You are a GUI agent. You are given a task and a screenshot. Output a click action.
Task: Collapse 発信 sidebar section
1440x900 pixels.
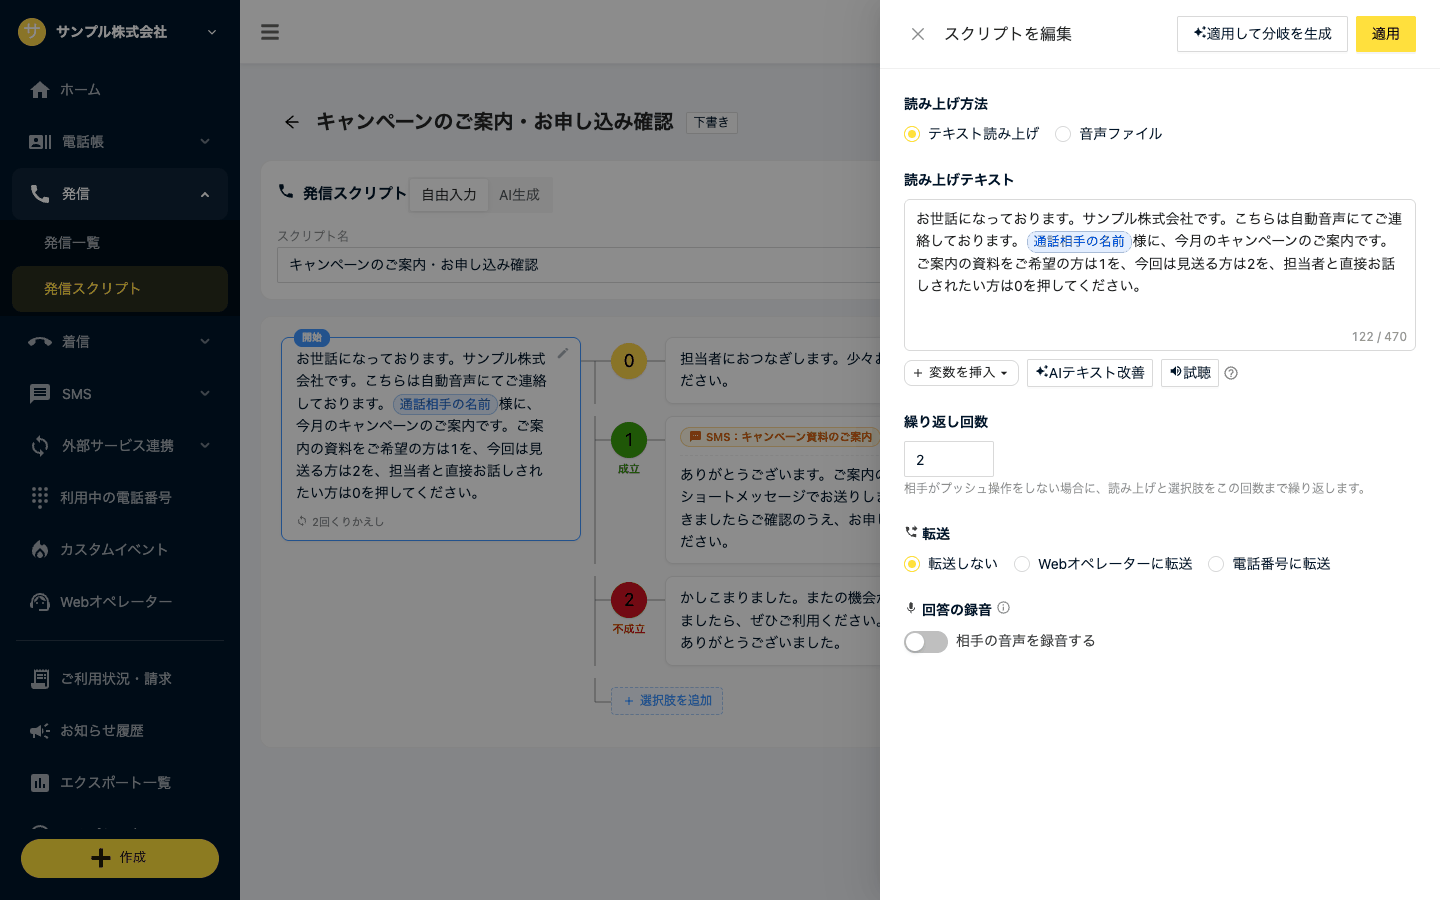[120, 194]
